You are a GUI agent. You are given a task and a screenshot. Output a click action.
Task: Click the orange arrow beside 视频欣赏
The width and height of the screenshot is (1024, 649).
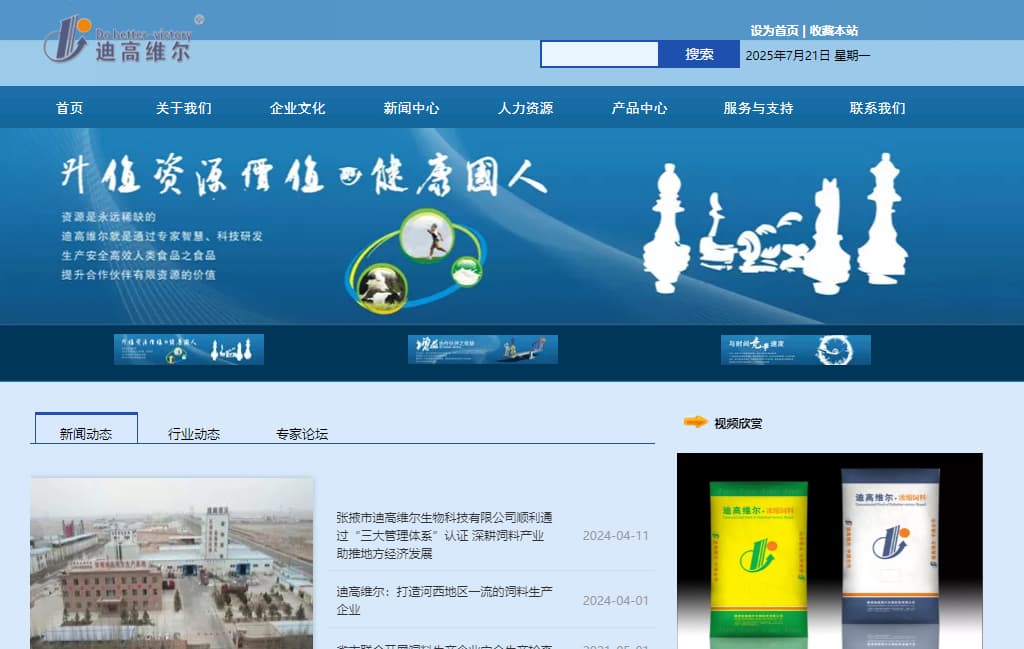(696, 422)
